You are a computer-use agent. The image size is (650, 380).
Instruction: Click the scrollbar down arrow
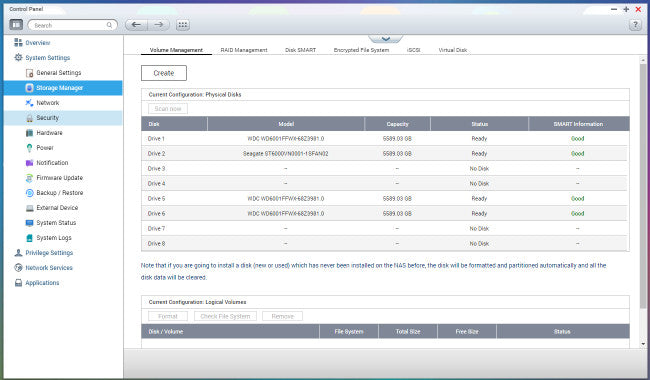[643, 344]
